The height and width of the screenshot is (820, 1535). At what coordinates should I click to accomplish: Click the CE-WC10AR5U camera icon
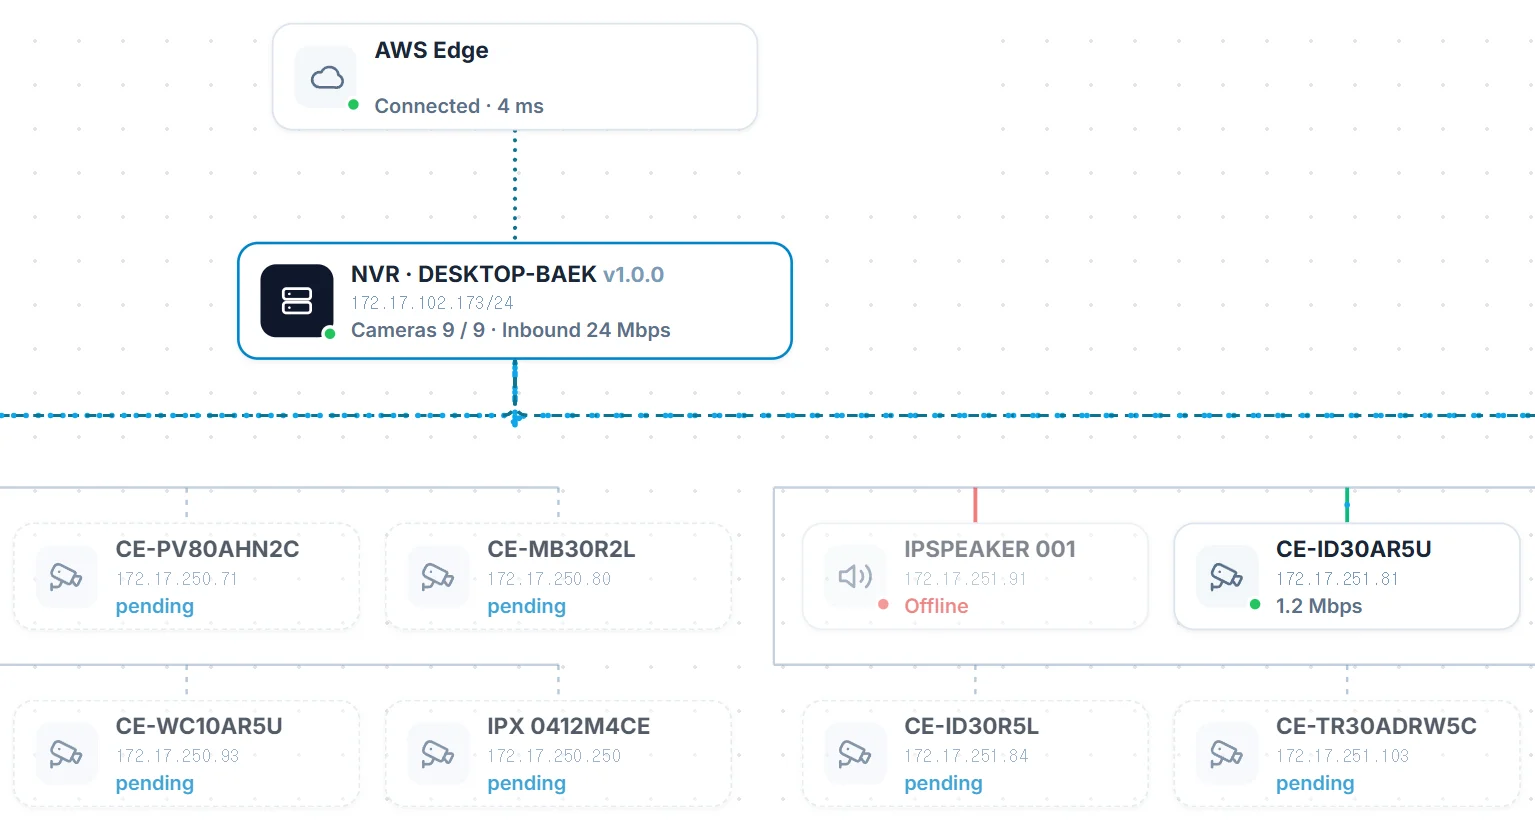pos(66,754)
